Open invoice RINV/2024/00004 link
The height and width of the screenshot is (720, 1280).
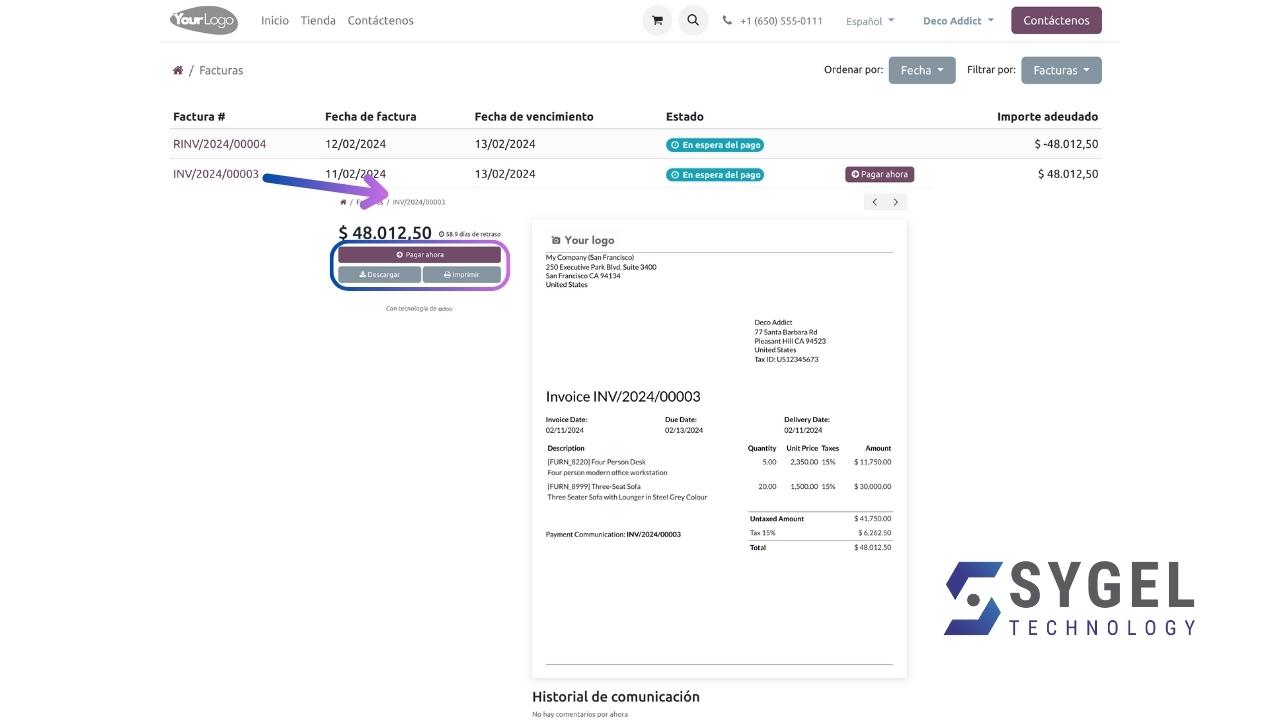click(x=219, y=144)
